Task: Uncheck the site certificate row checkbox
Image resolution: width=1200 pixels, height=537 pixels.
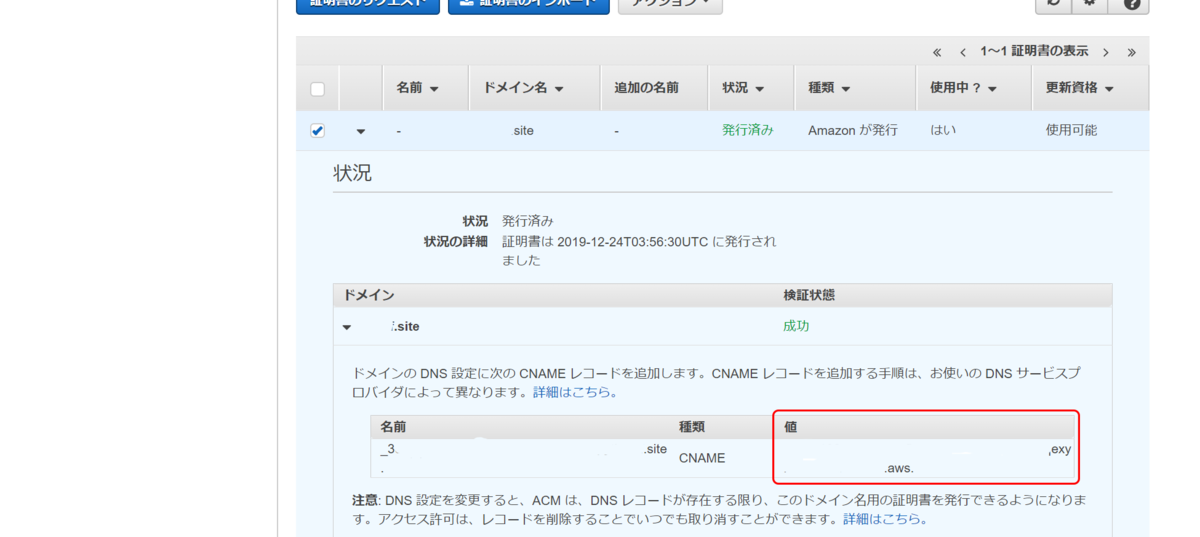Action: [x=317, y=131]
